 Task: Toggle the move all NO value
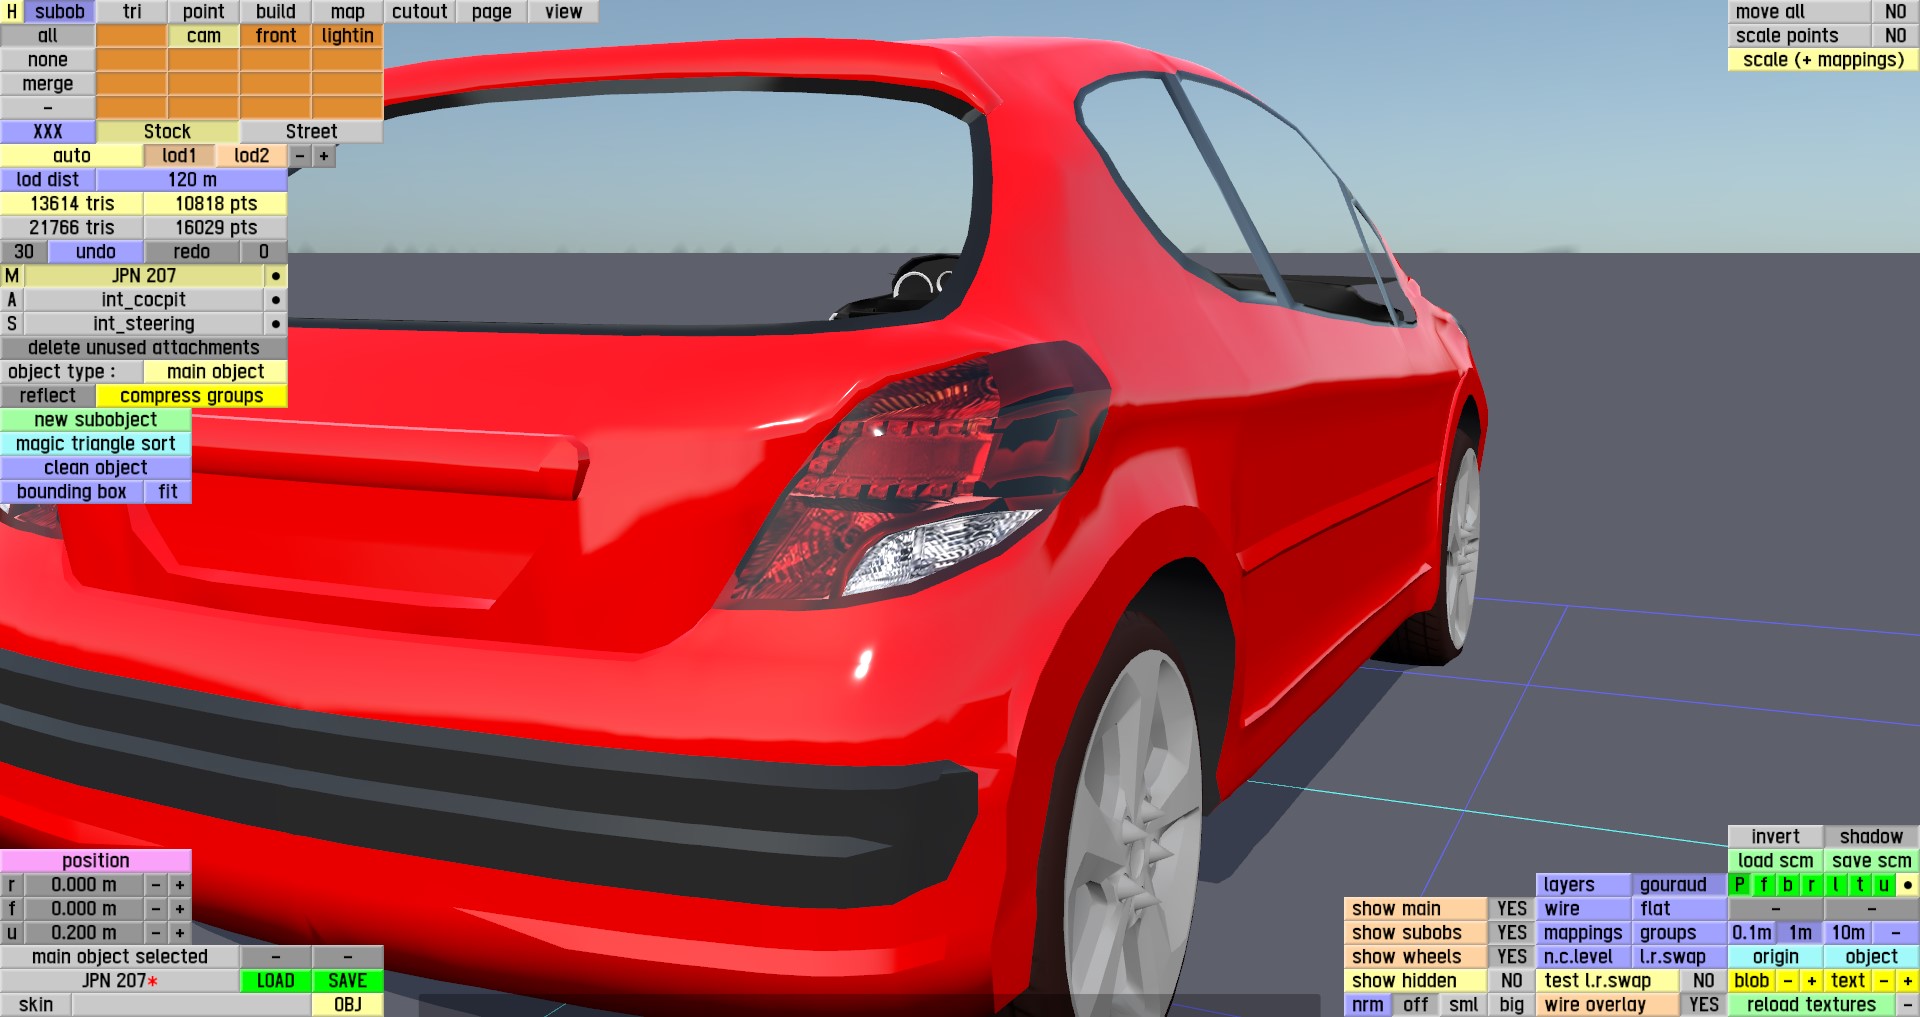[1895, 12]
